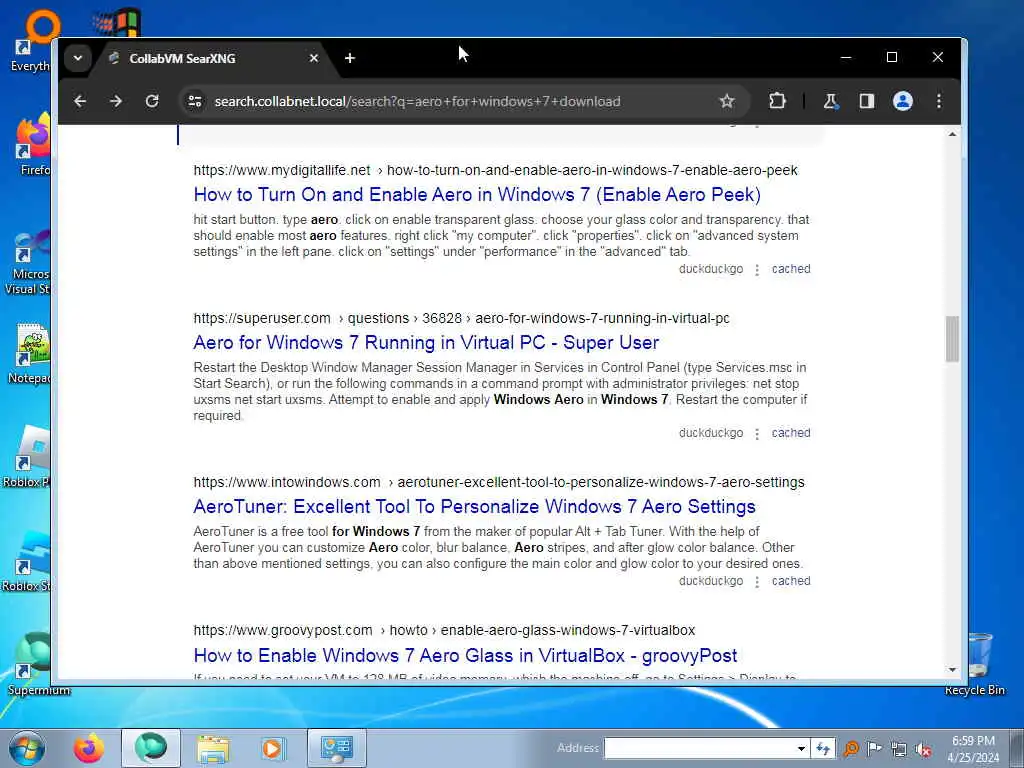The width and height of the screenshot is (1024, 768).
Task: Open the groovyPost Aero Glass VirtualBox result
Action: [465, 655]
